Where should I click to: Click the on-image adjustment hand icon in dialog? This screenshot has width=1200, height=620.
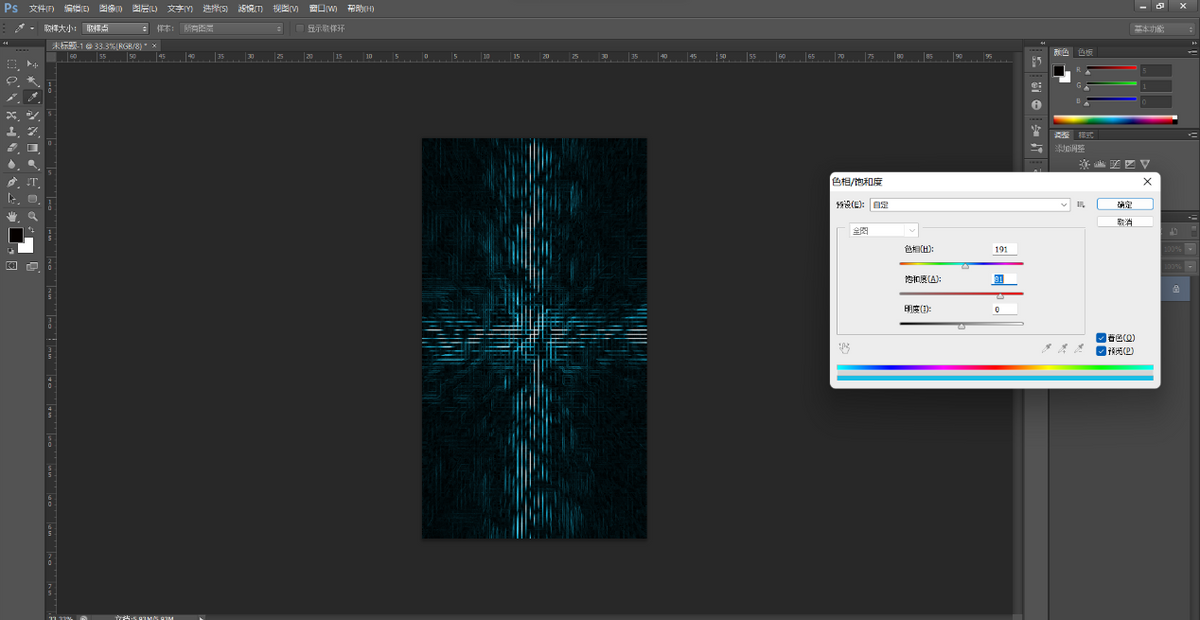point(845,348)
